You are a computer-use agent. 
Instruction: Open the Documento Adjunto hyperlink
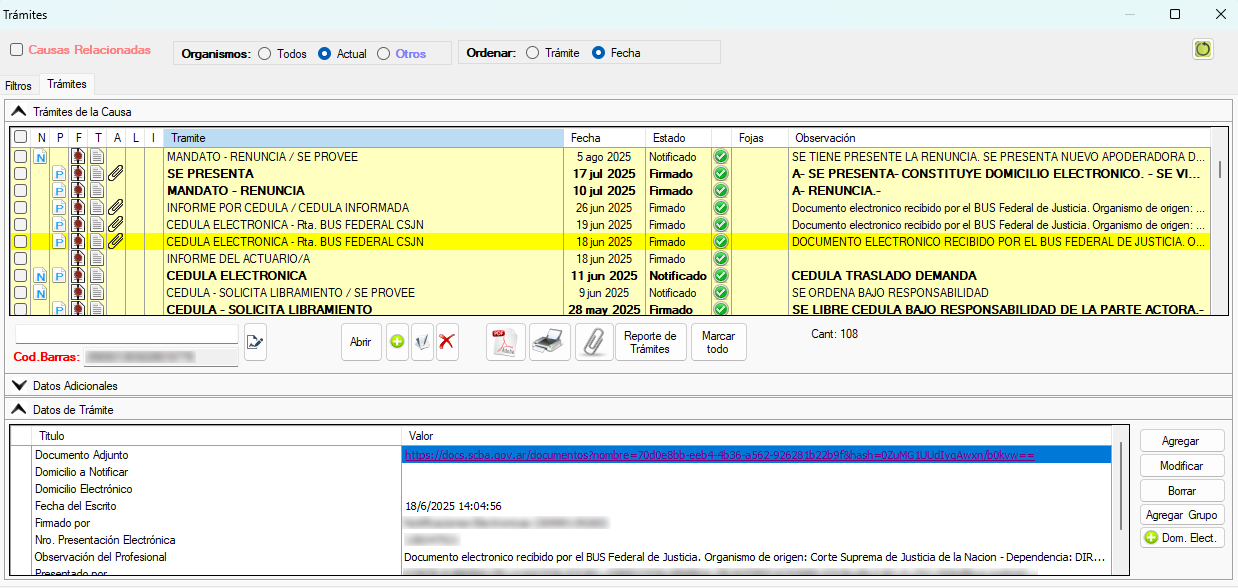pyautogui.click(x=718, y=455)
